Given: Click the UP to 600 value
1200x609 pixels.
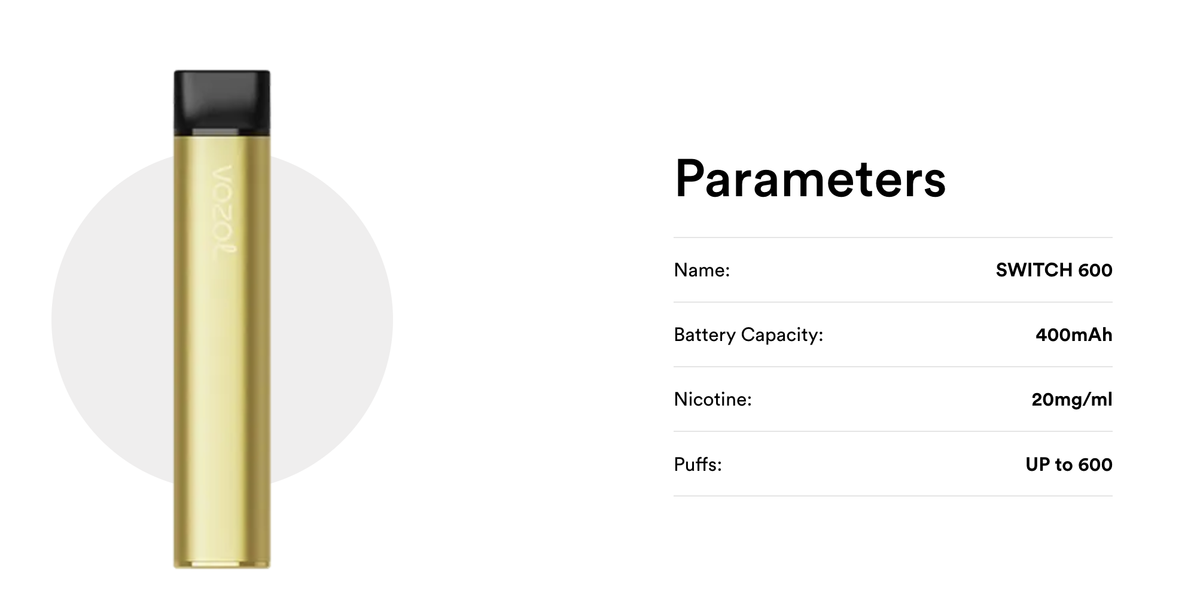Looking at the screenshot, I should [1069, 465].
